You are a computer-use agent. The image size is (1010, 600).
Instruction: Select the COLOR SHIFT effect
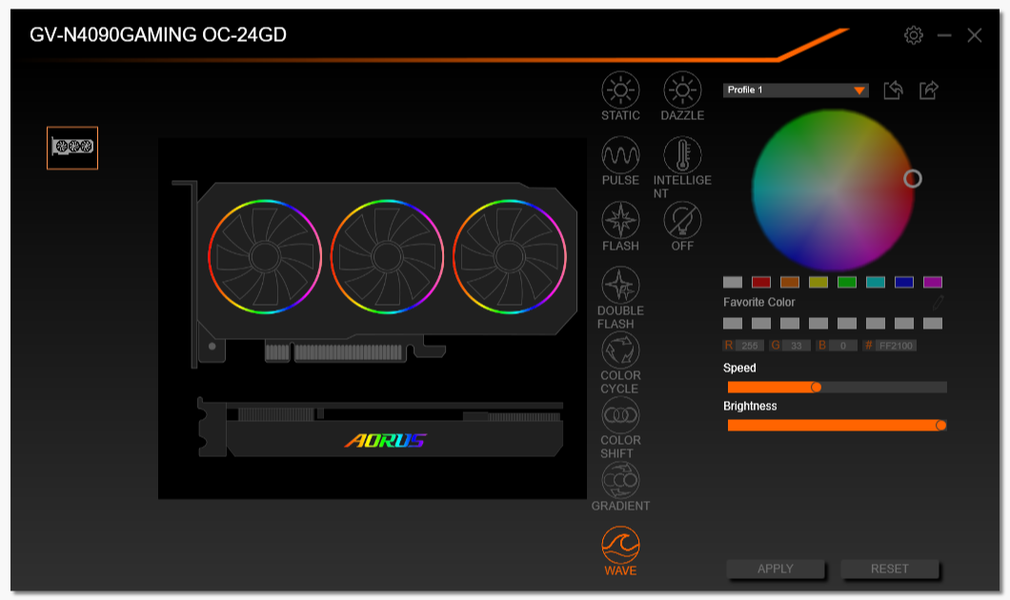[620, 428]
